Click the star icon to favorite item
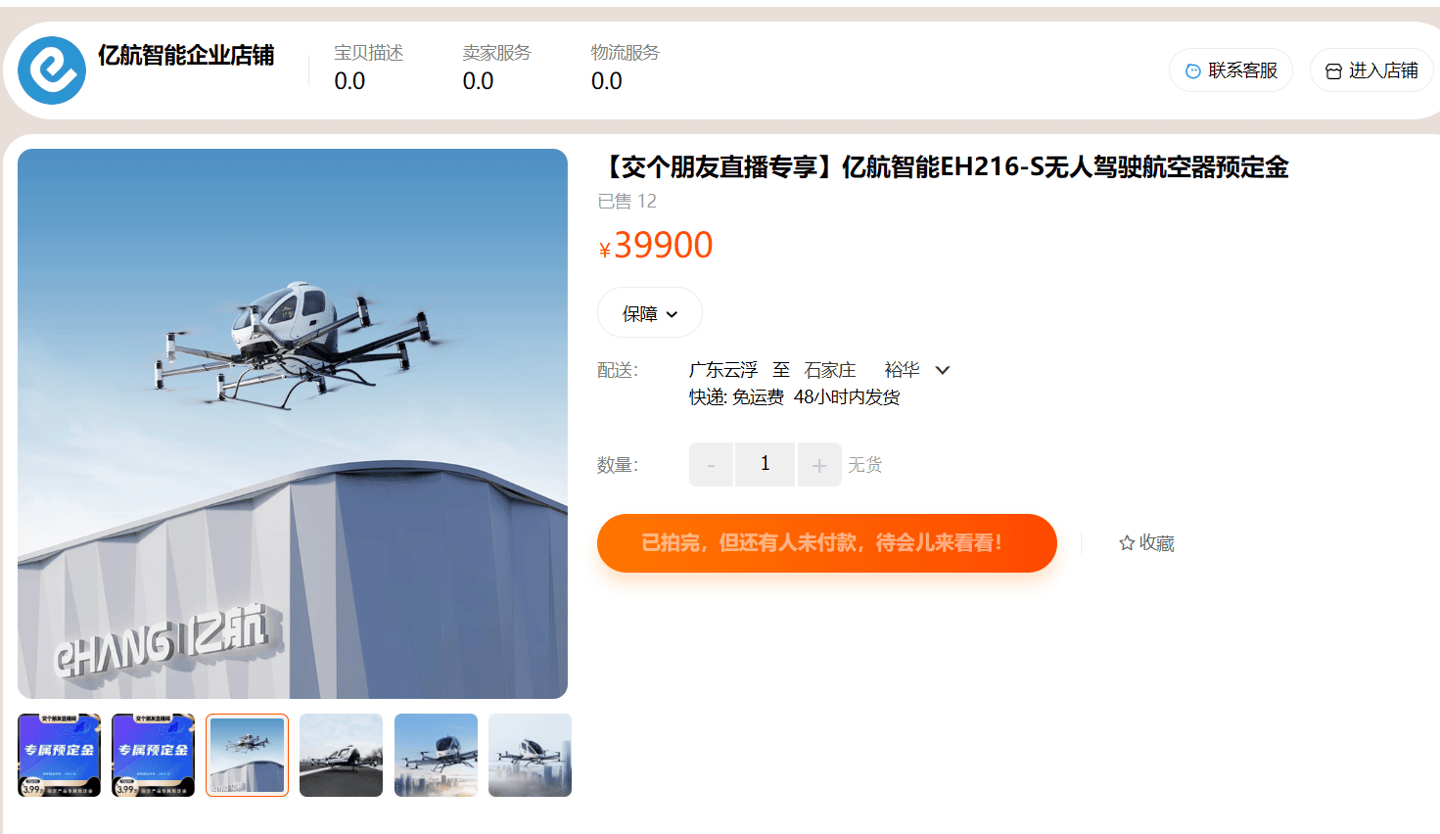The height and width of the screenshot is (834, 1440). (1127, 543)
